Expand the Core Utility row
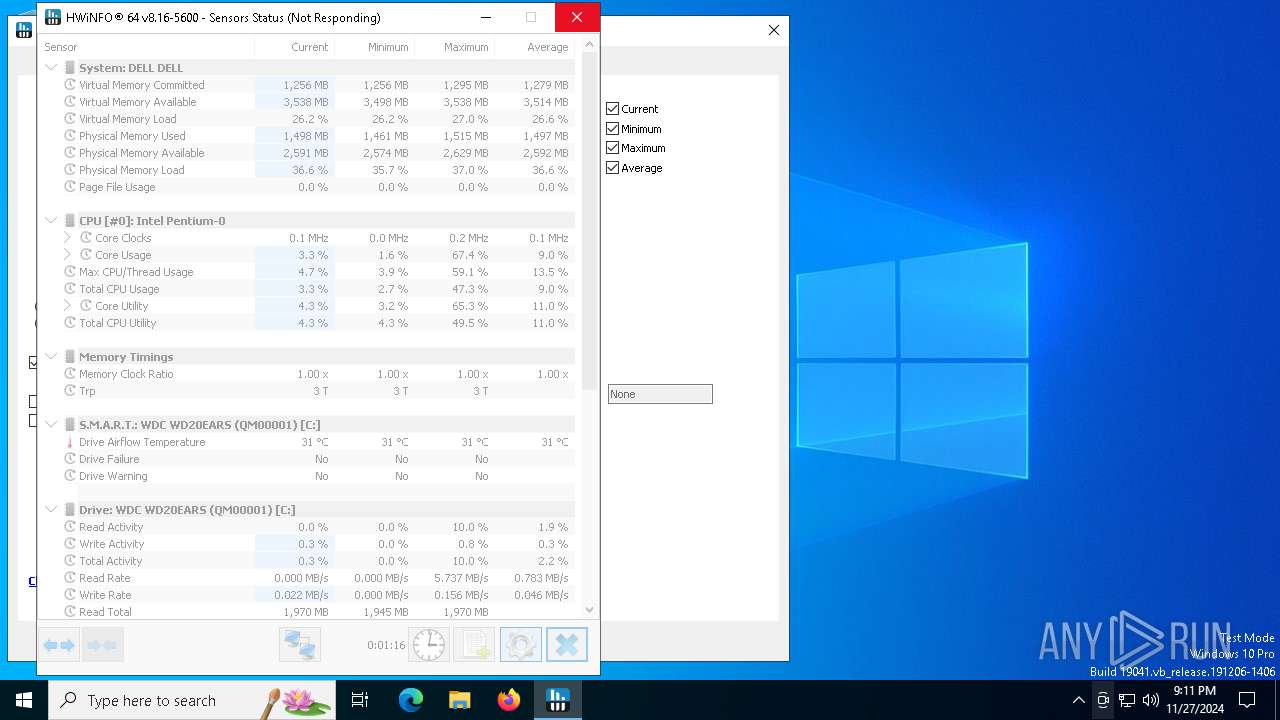 [67, 306]
